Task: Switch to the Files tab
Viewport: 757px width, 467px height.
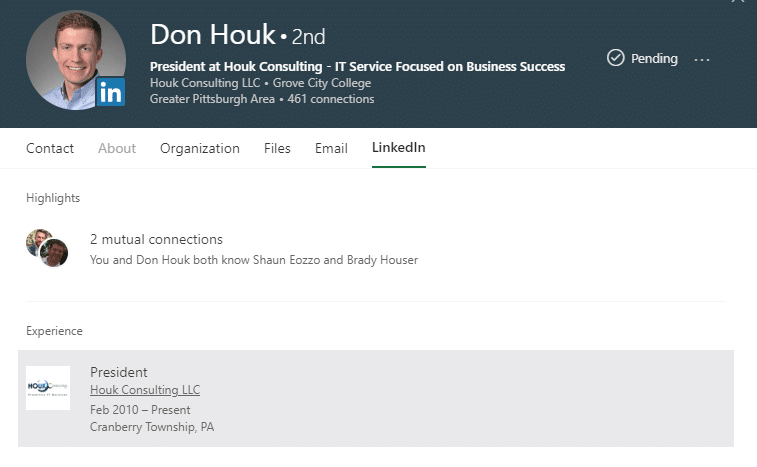Action: pos(277,148)
